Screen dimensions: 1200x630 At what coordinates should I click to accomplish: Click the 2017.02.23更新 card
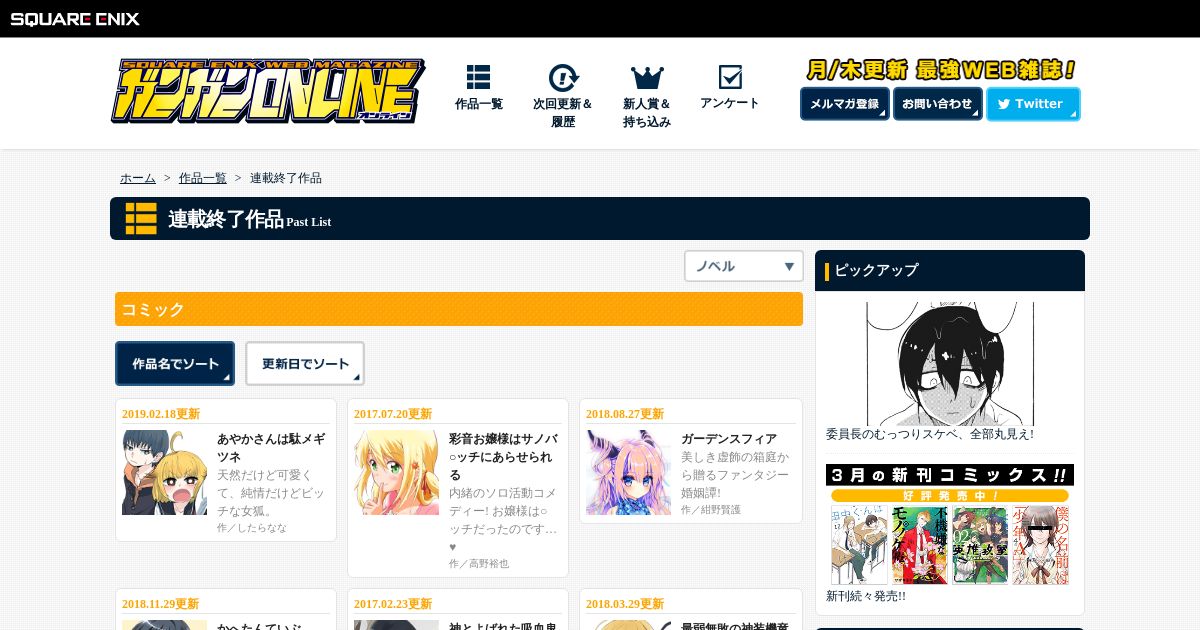point(458,610)
